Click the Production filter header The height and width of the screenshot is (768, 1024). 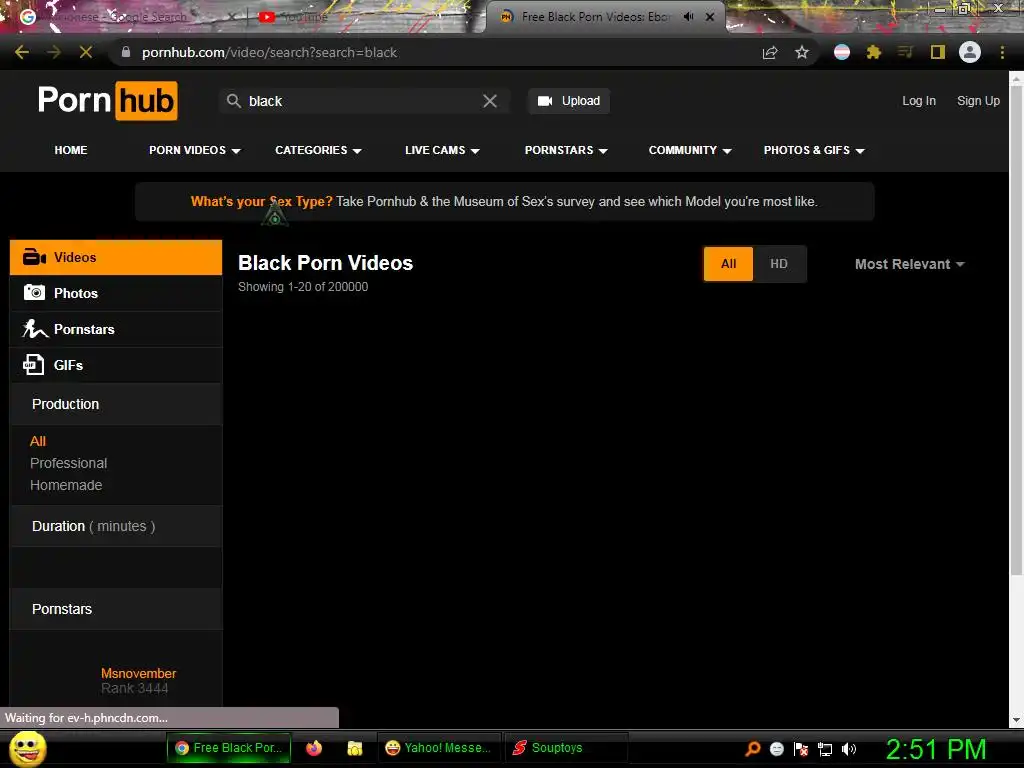pyautogui.click(x=116, y=404)
